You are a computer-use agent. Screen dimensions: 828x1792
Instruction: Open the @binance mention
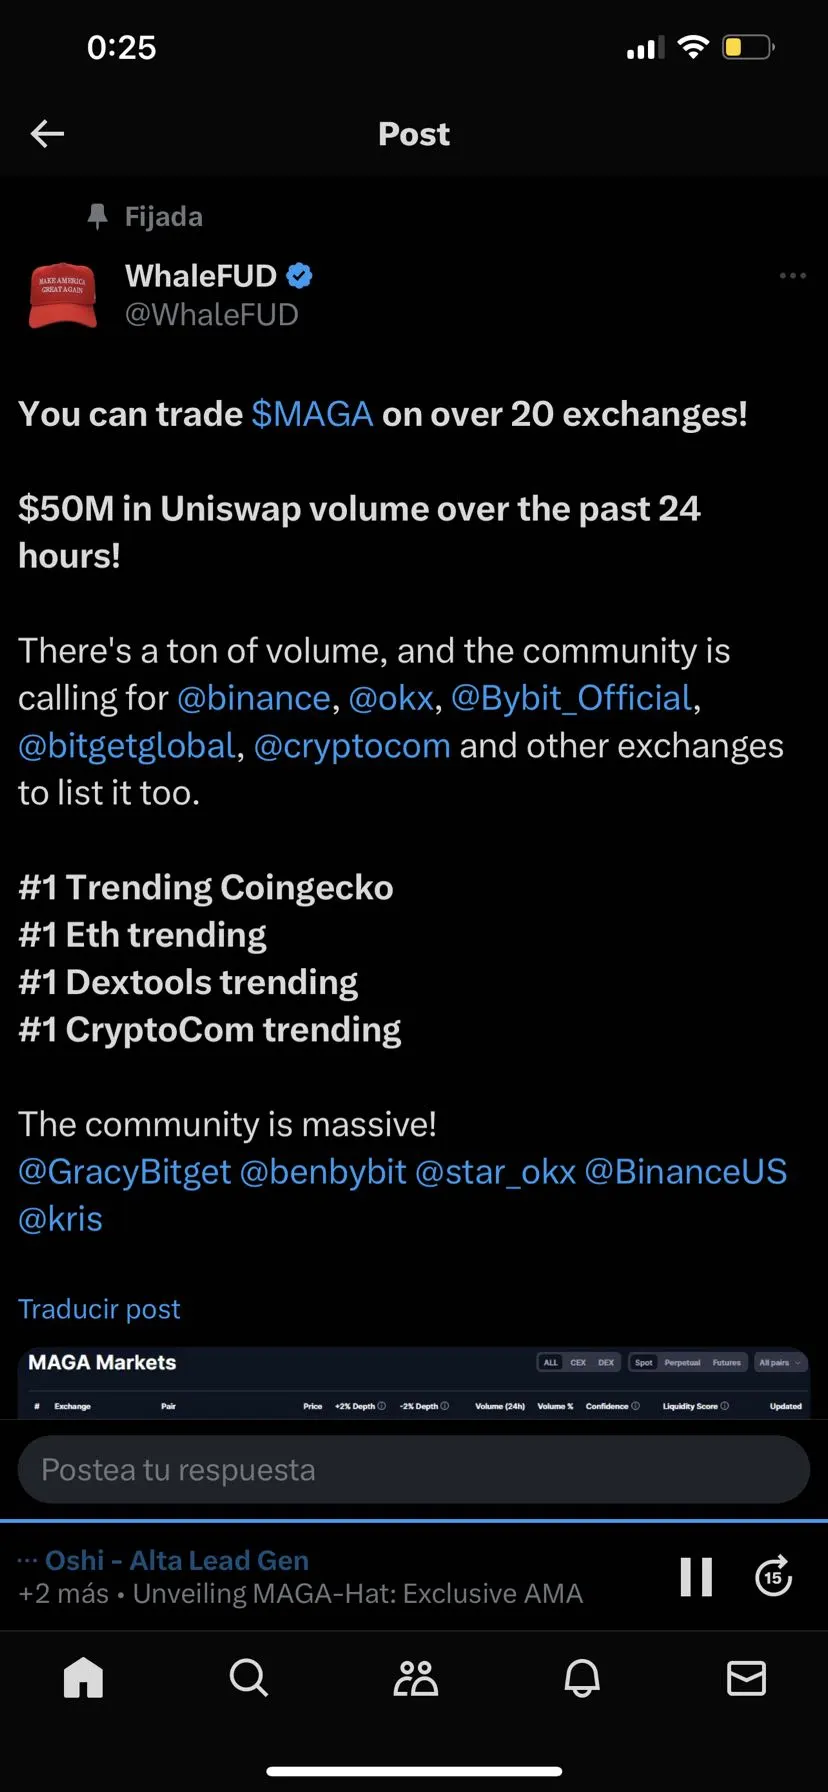[254, 698]
